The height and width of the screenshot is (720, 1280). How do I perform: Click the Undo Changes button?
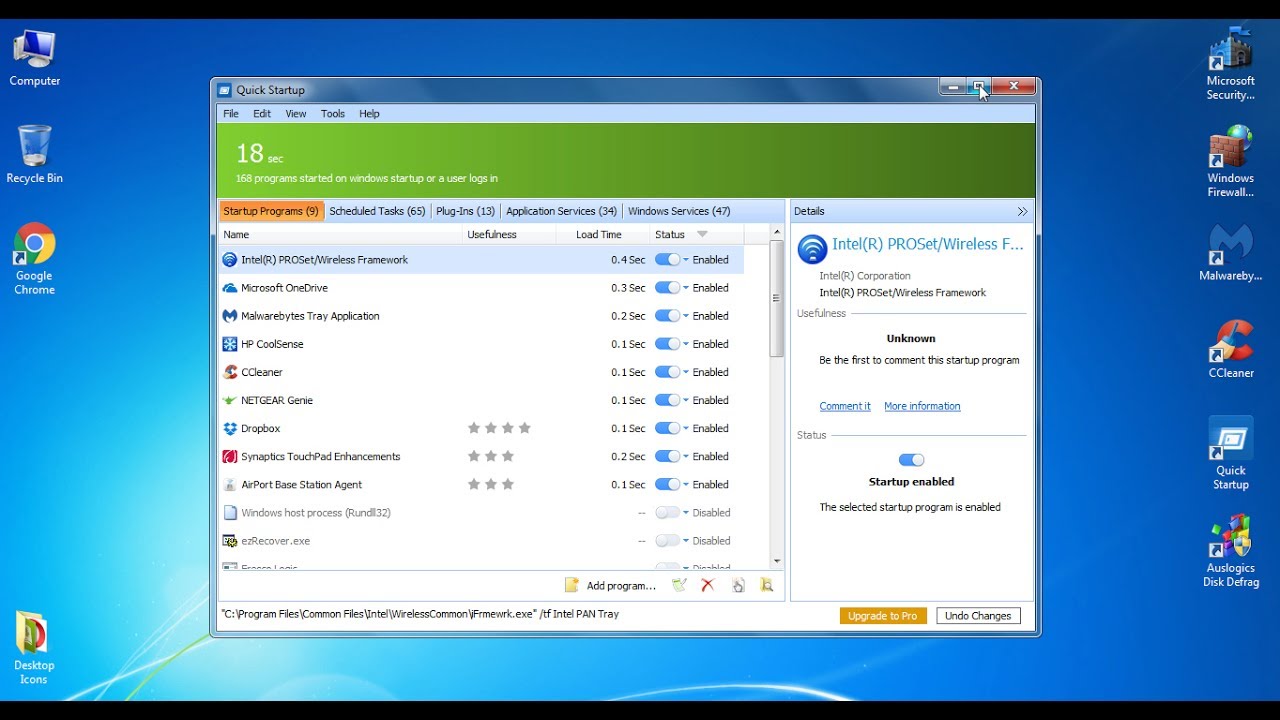tap(978, 616)
